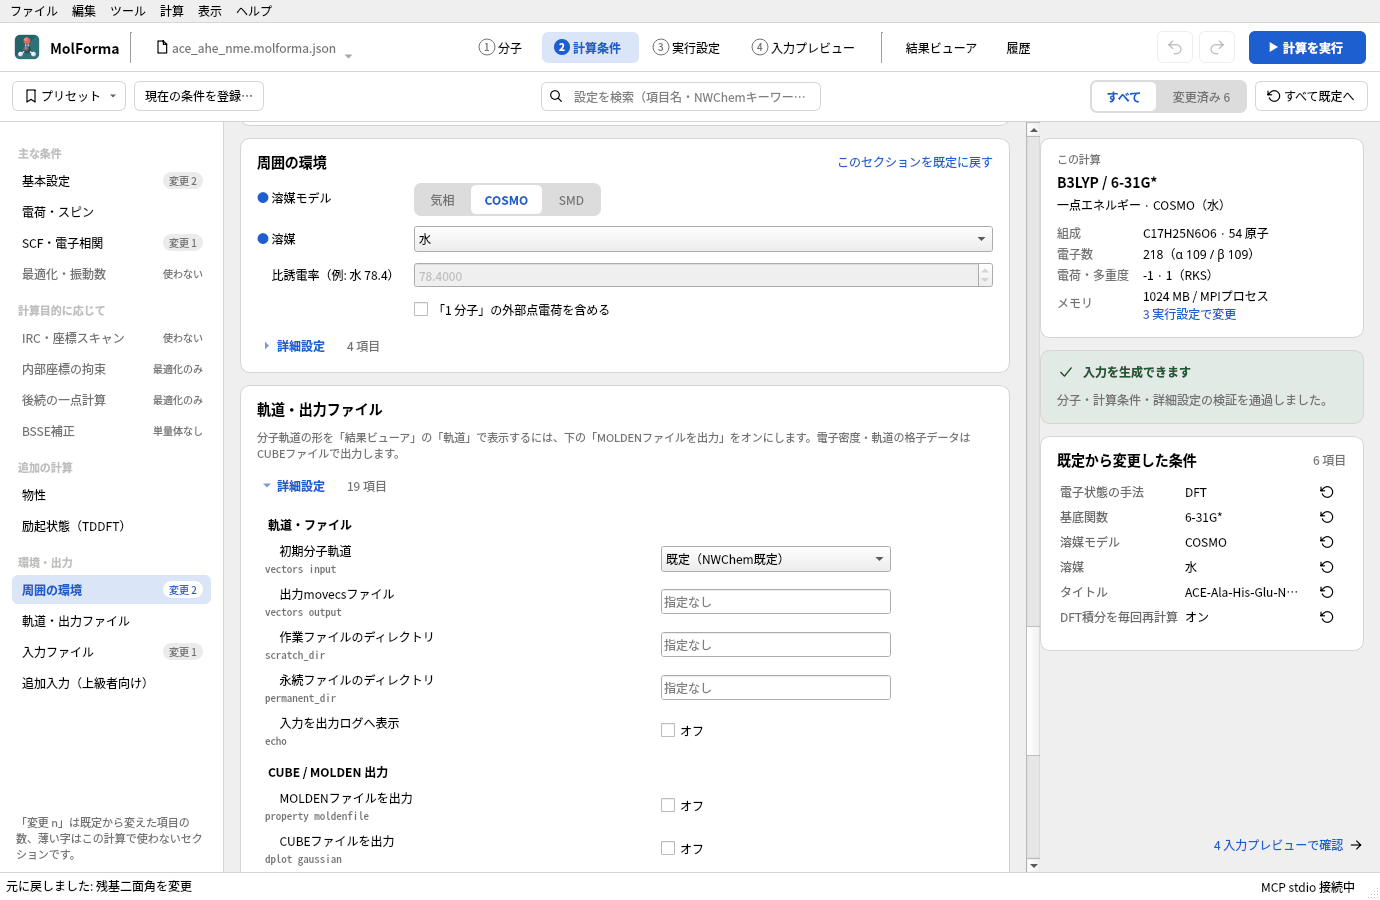The height and width of the screenshot is (900, 1380).
Task: Click すべて既定へ reset button
Action: tap(1311, 96)
